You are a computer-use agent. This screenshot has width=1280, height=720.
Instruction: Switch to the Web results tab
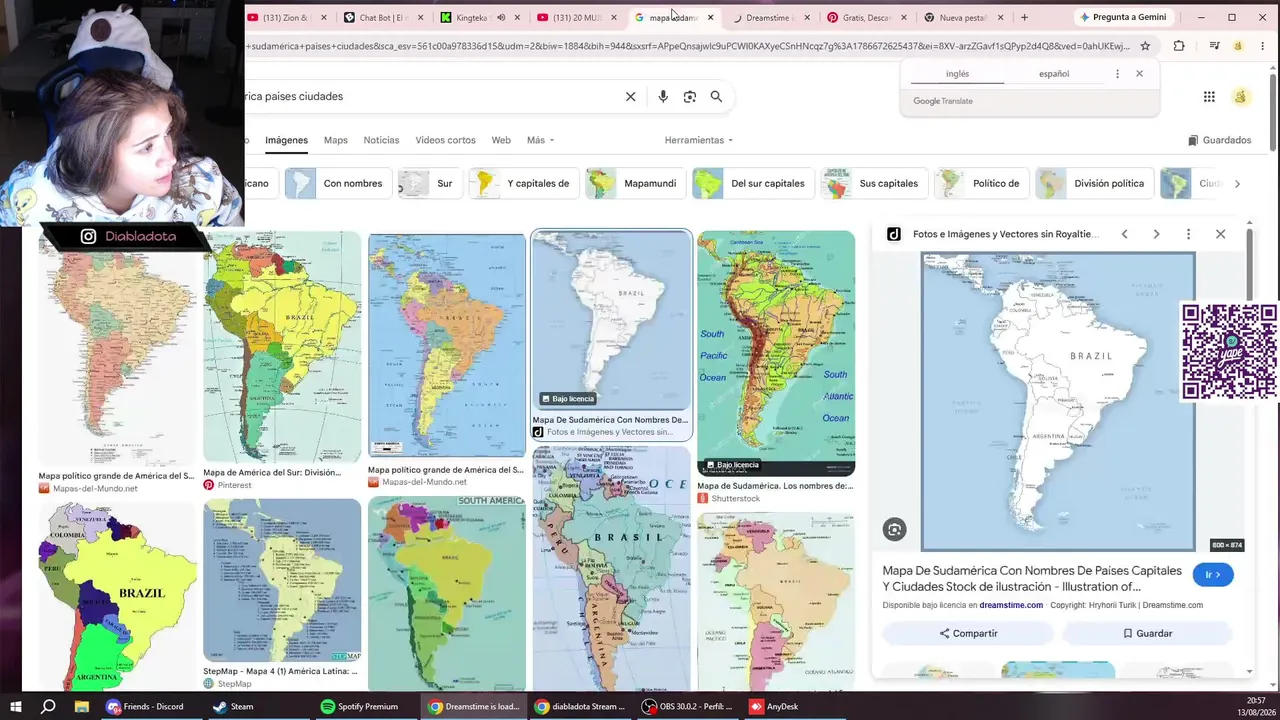[501, 140]
